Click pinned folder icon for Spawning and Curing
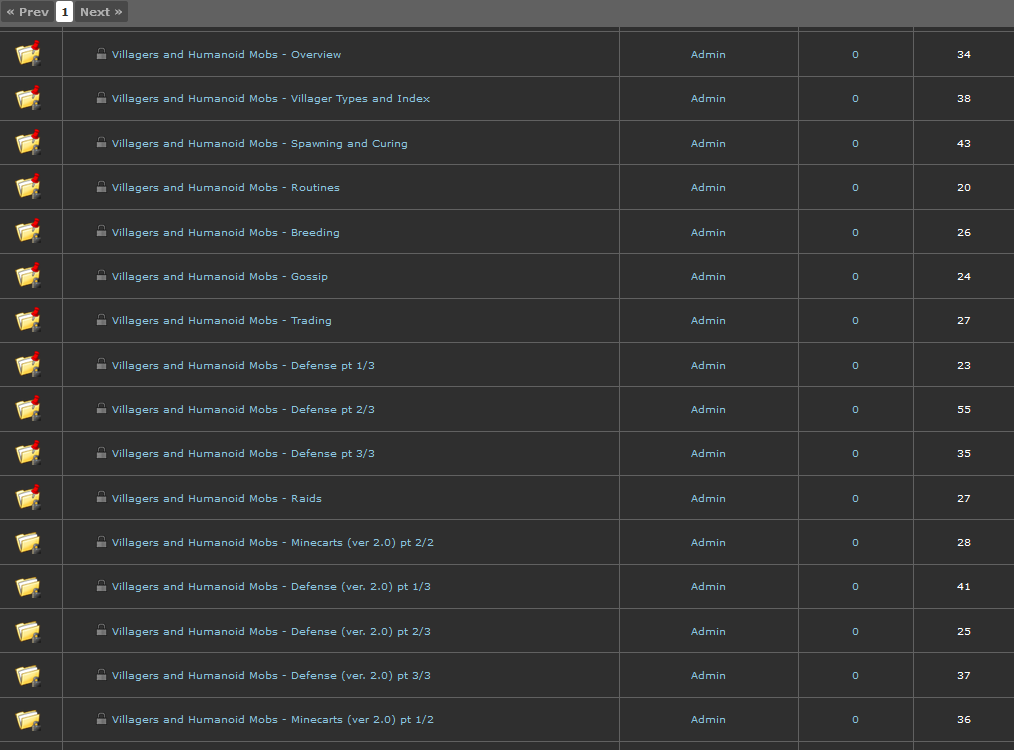Screen dimensions: 1014x750 (x=28, y=142)
